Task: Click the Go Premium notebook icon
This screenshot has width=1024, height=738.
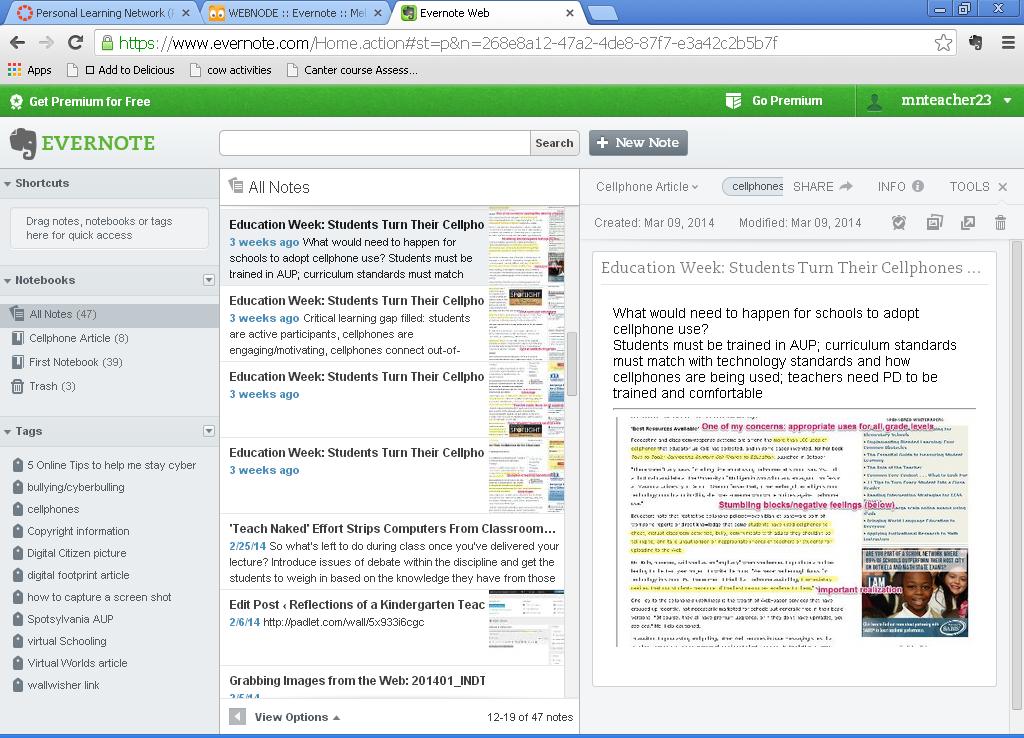Action: (733, 101)
